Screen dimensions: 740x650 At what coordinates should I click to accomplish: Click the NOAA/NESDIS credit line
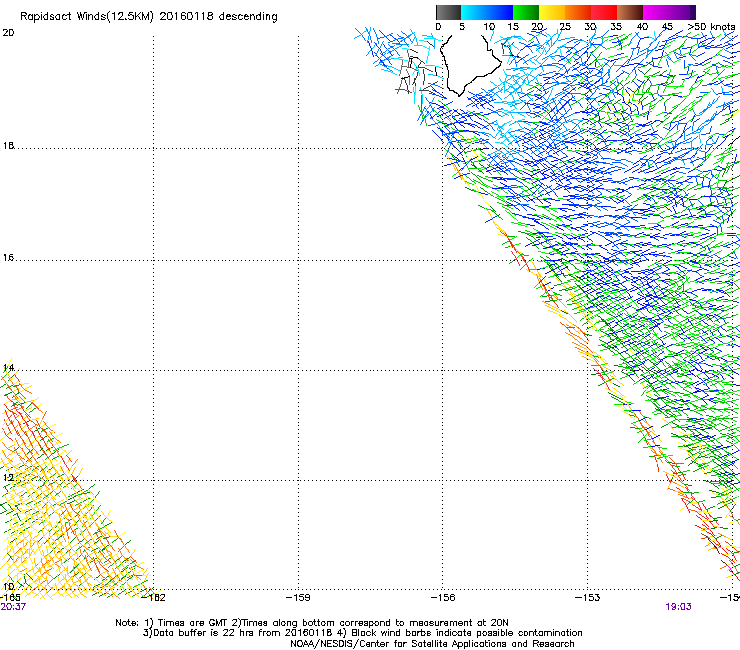432,644
